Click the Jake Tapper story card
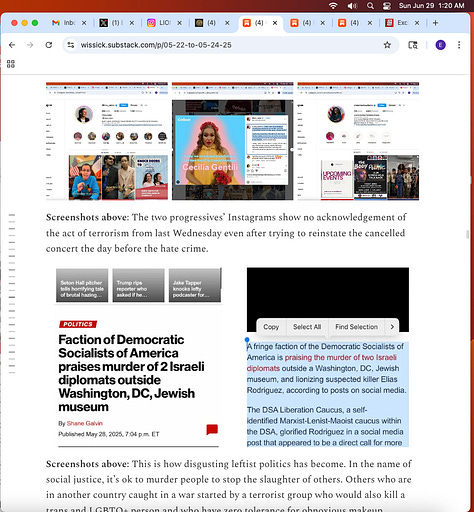474x512 pixels. [195, 285]
